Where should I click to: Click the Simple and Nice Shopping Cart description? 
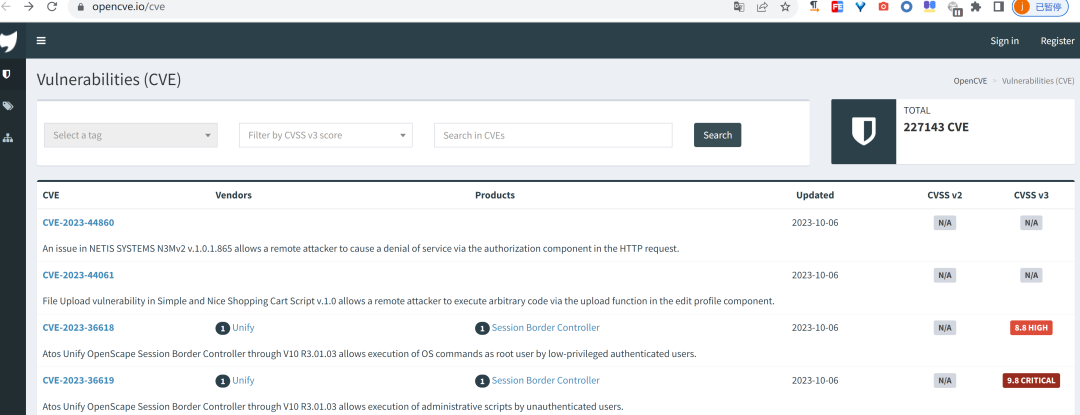click(x=408, y=301)
